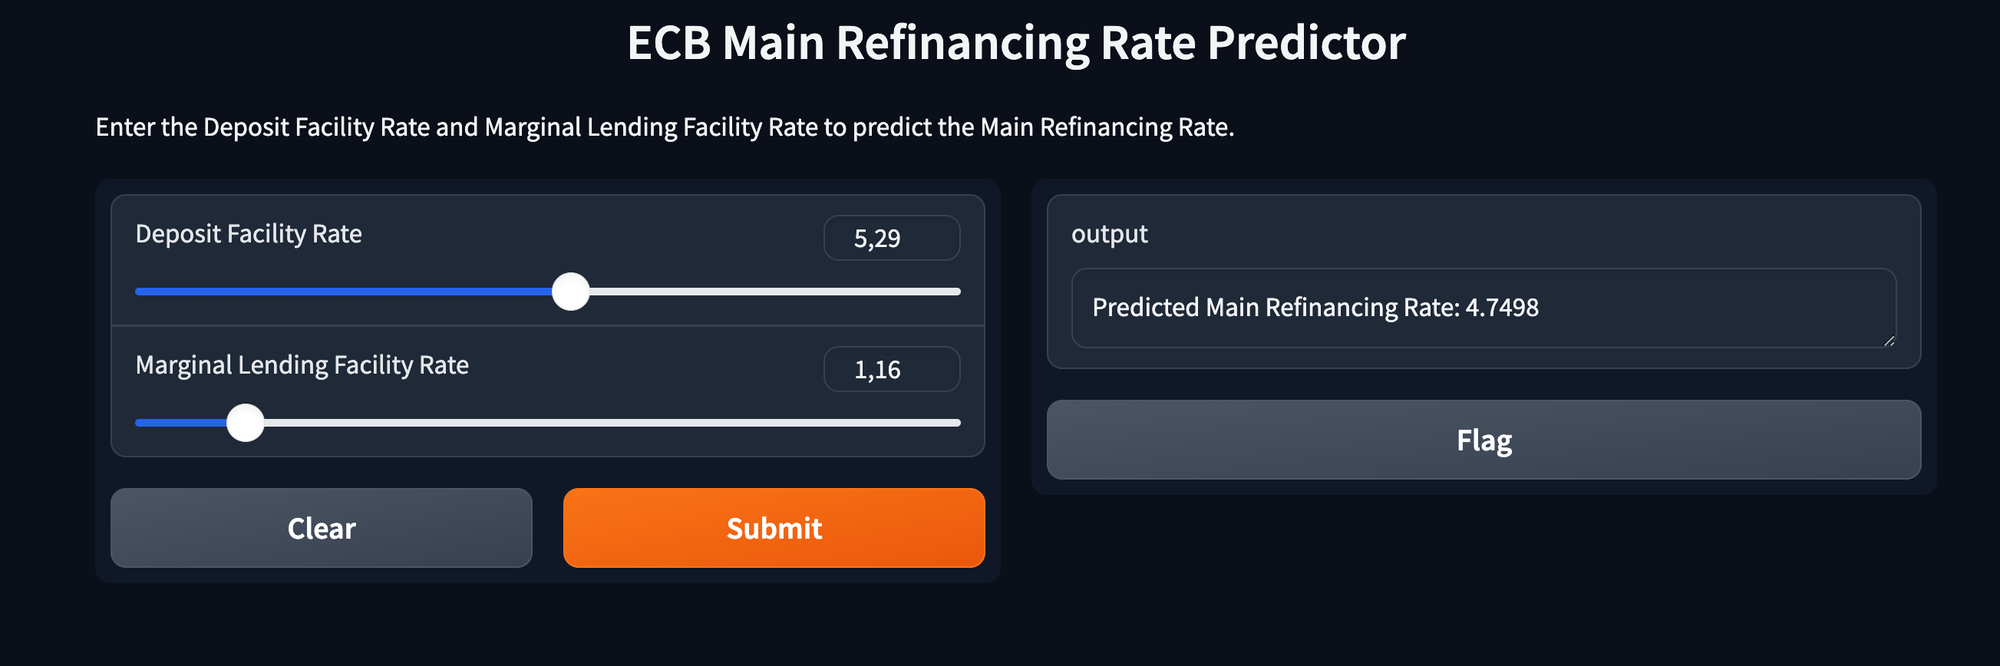This screenshot has height=666, width=2000.
Task: Click the Marginal Lending rate field showing 1,16
Action: 891,369
